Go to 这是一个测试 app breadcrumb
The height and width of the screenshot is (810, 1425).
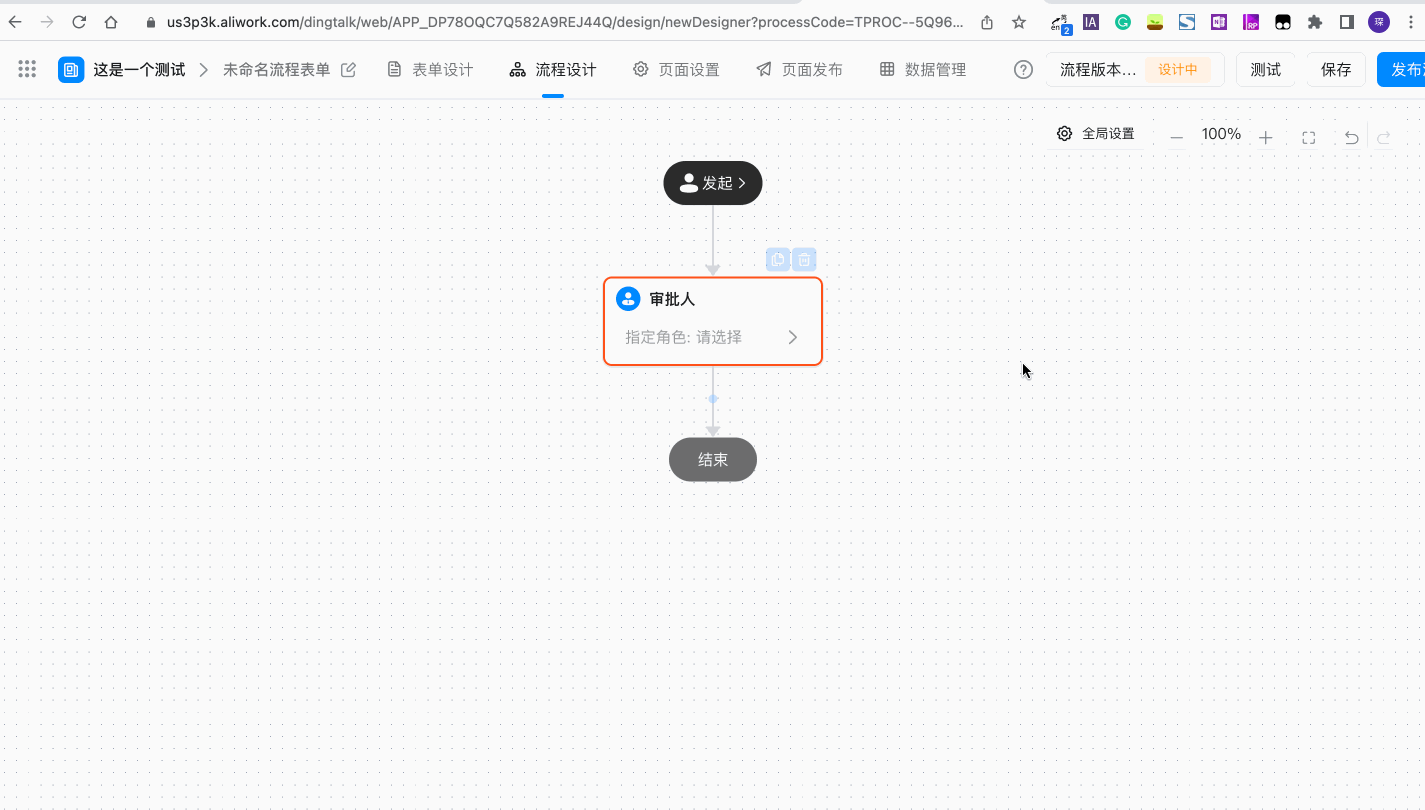point(139,70)
